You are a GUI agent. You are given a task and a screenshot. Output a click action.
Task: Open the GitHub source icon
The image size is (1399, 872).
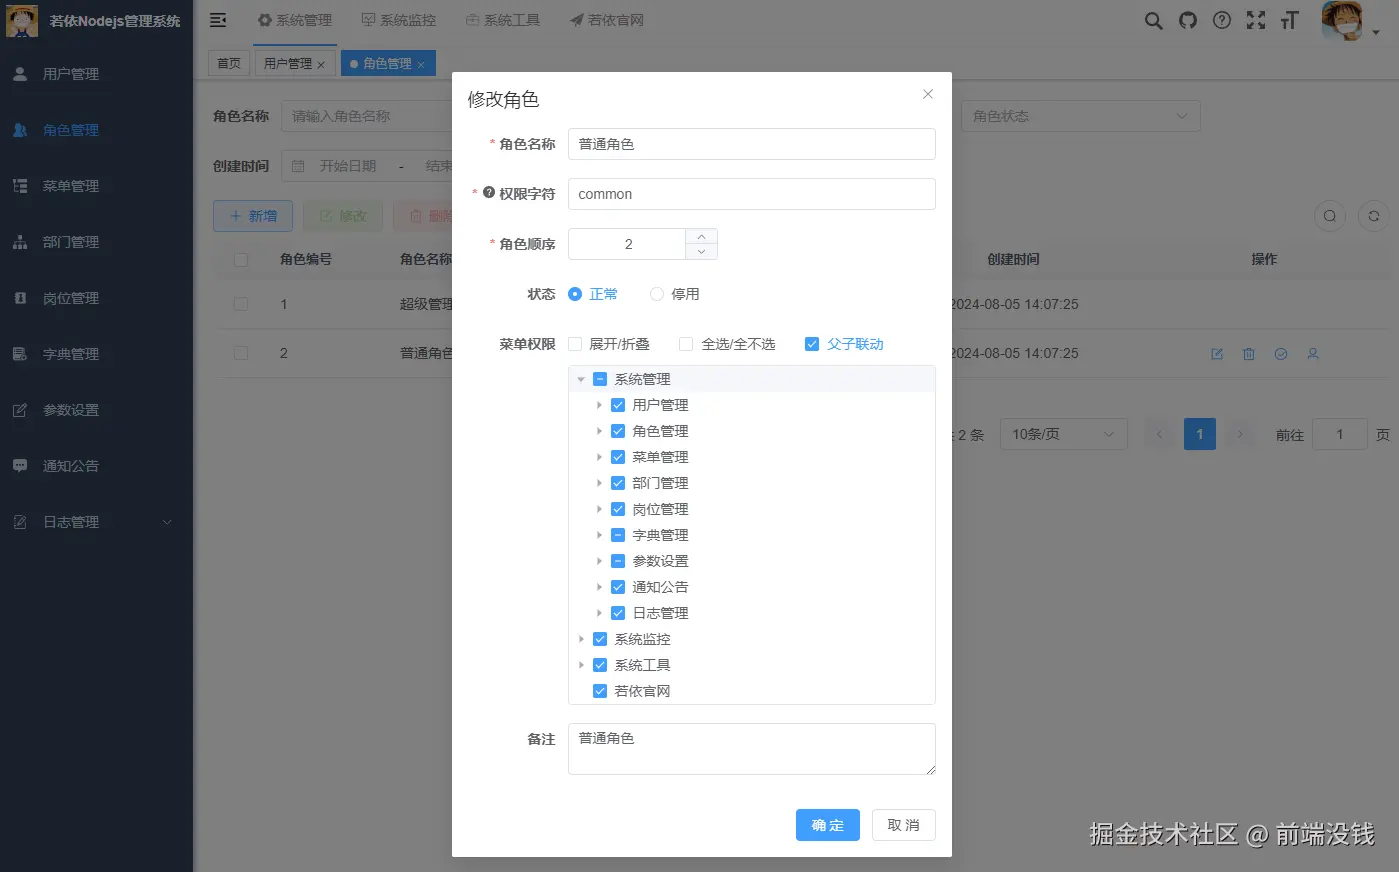1187,20
